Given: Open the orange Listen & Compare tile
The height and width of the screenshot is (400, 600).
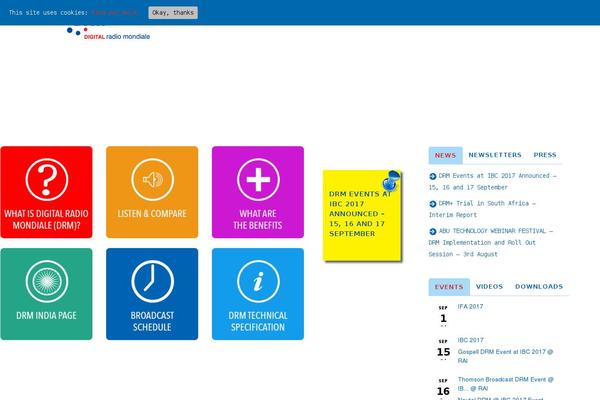Looking at the screenshot, I should 152,192.
